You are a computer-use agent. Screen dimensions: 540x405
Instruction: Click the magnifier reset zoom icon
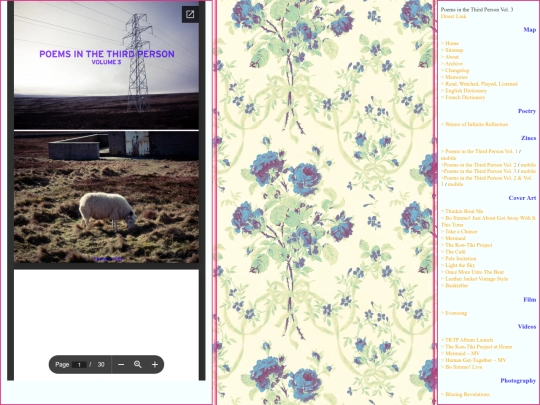pyautogui.click(x=138, y=364)
